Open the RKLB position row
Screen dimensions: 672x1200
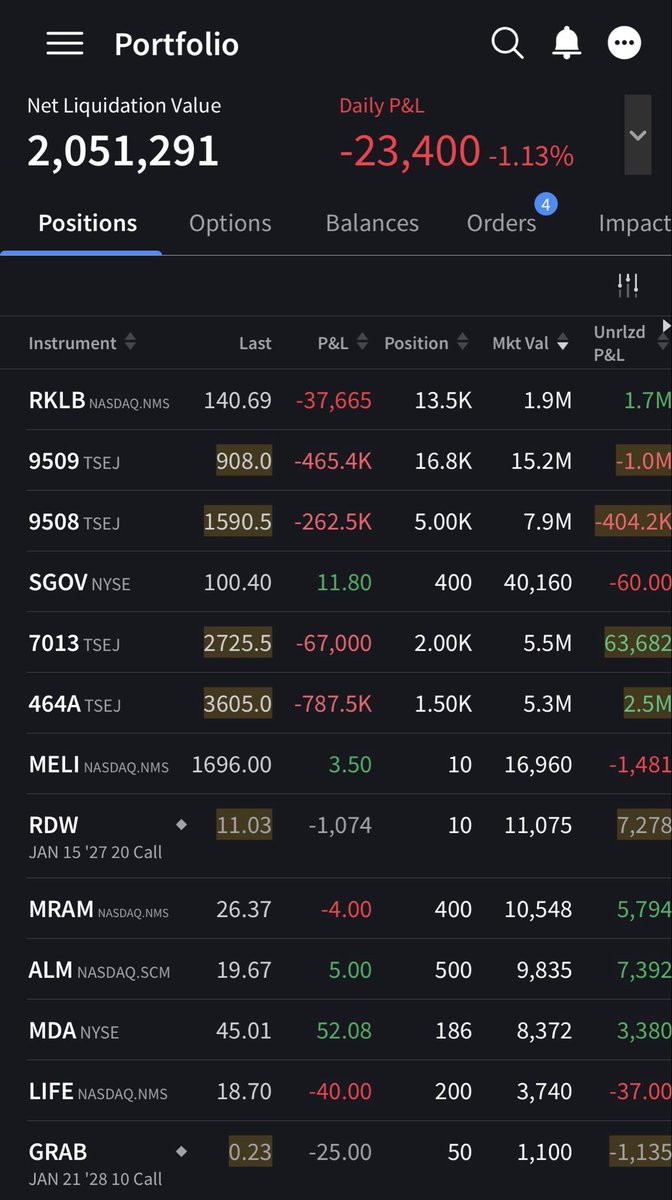[336, 401]
